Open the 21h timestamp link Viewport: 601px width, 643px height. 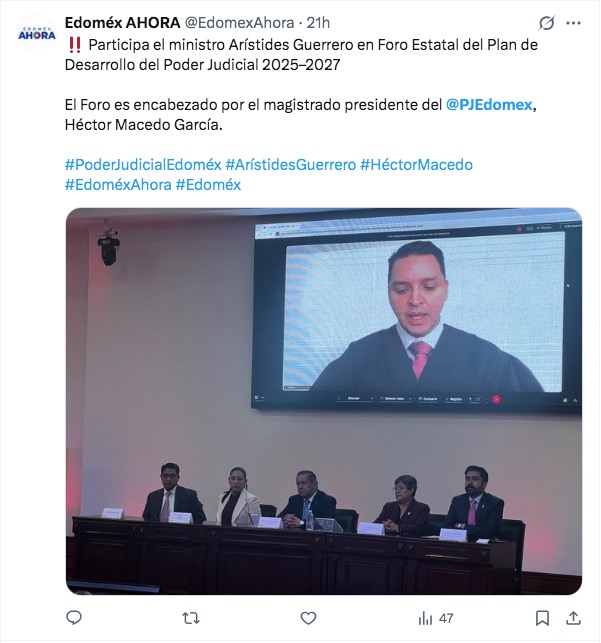point(318,23)
